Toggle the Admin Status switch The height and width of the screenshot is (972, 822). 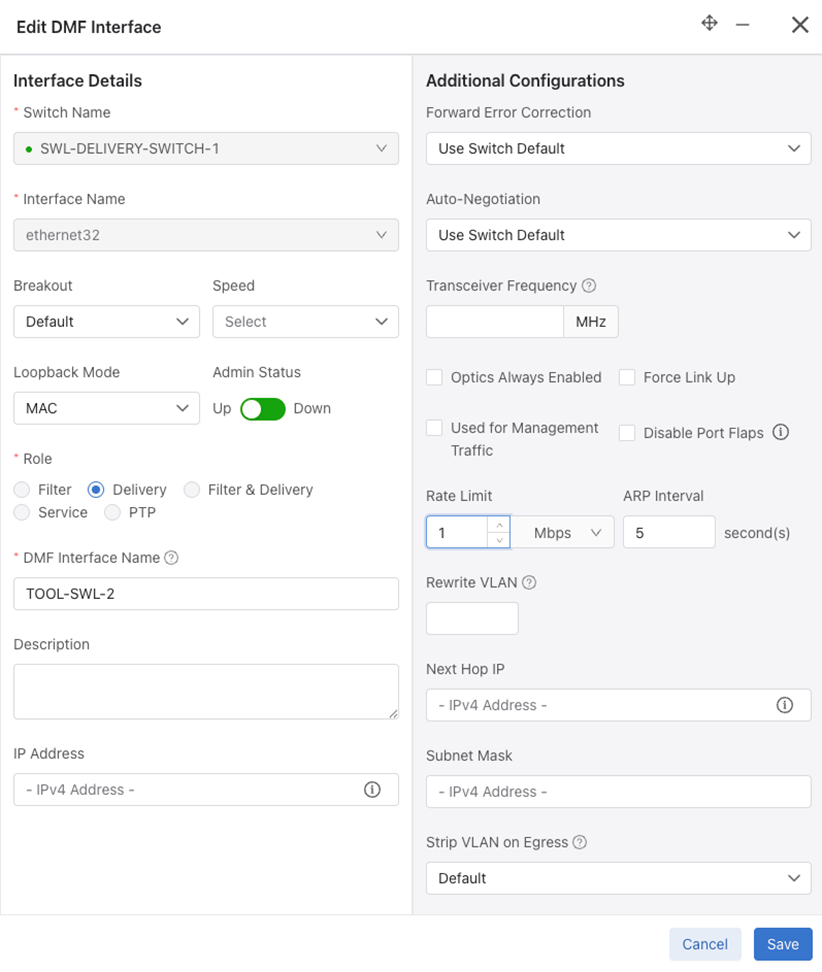point(263,409)
